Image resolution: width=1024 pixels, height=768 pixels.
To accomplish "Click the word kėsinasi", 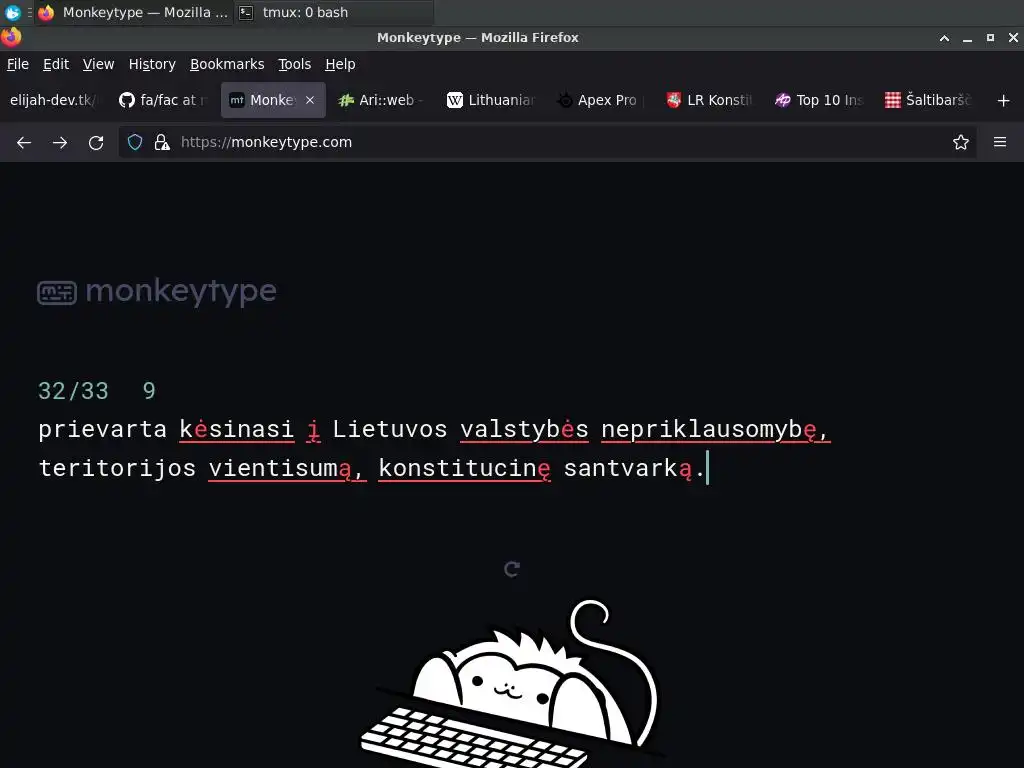I will tap(236, 429).
